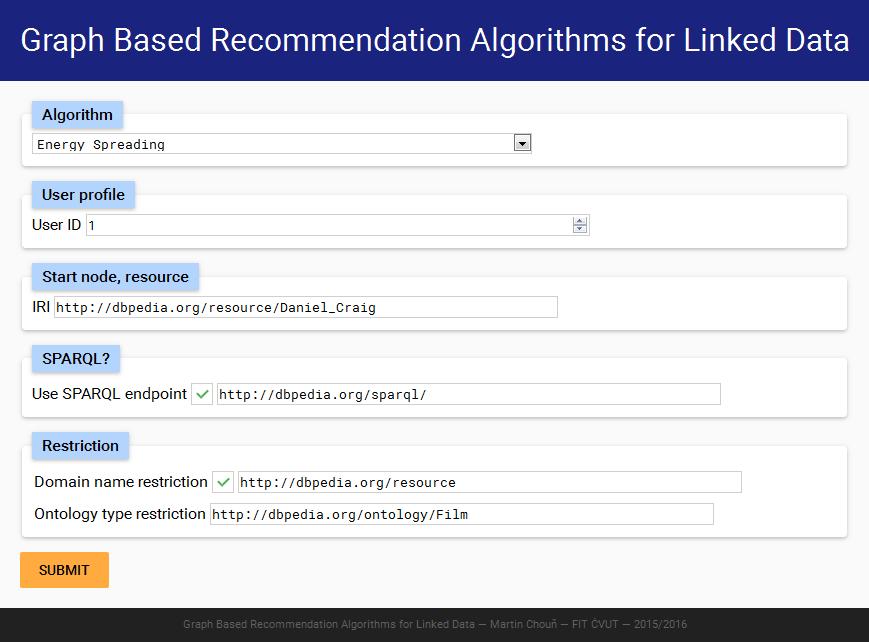Select the Energy Spreading combo box
Image resolution: width=869 pixels, height=642 pixels.
pos(282,144)
